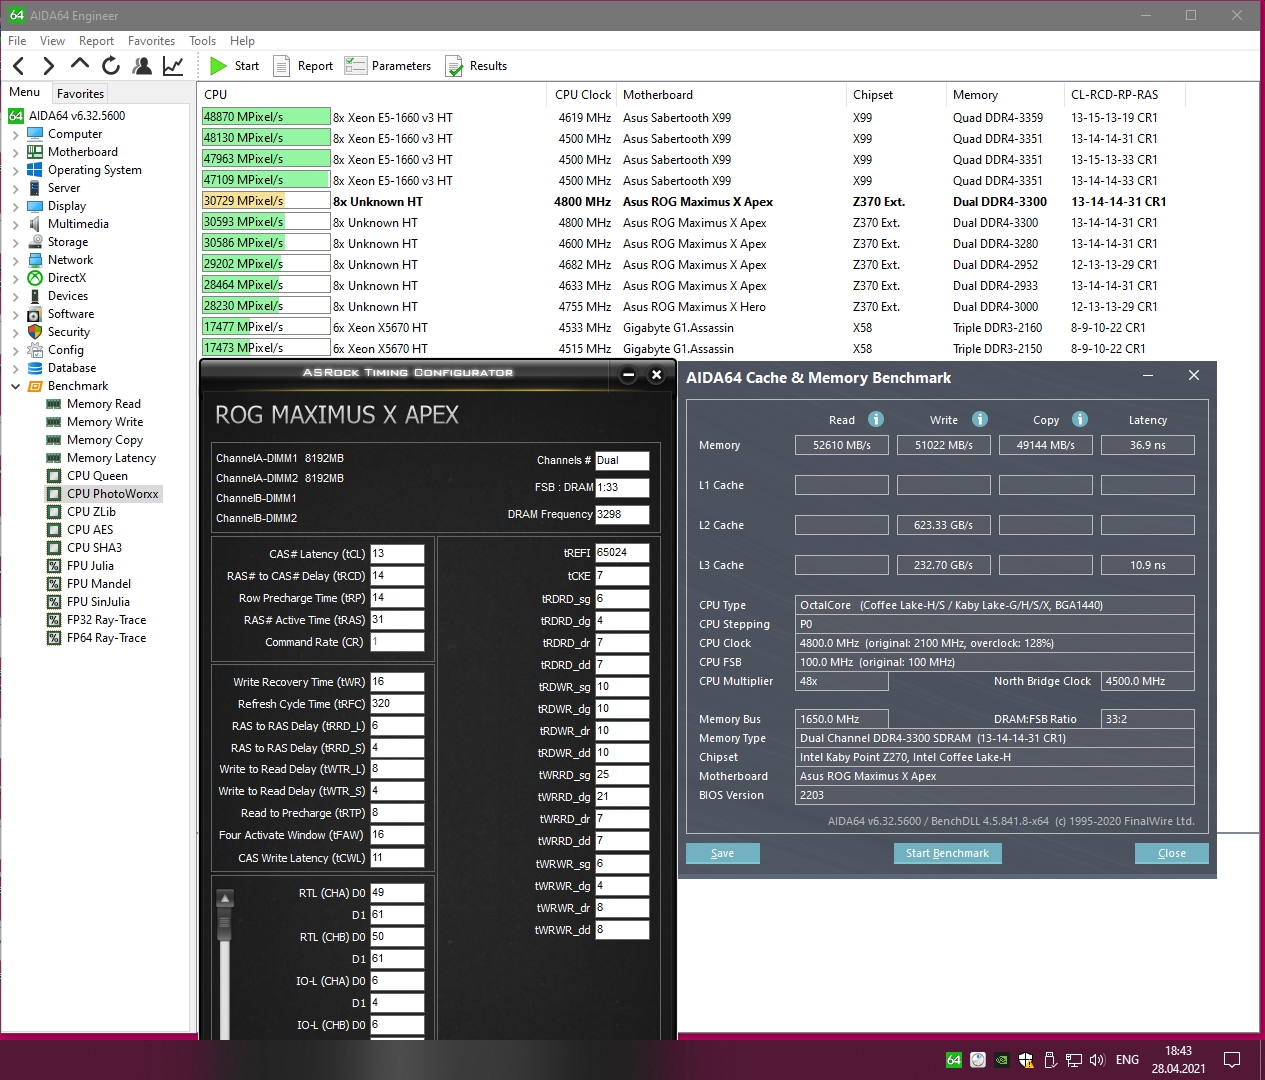Viewport: 1265px width, 1080px height.
Task: Click Save in Cache & Memory Benchmark
Action: point(722,853)
